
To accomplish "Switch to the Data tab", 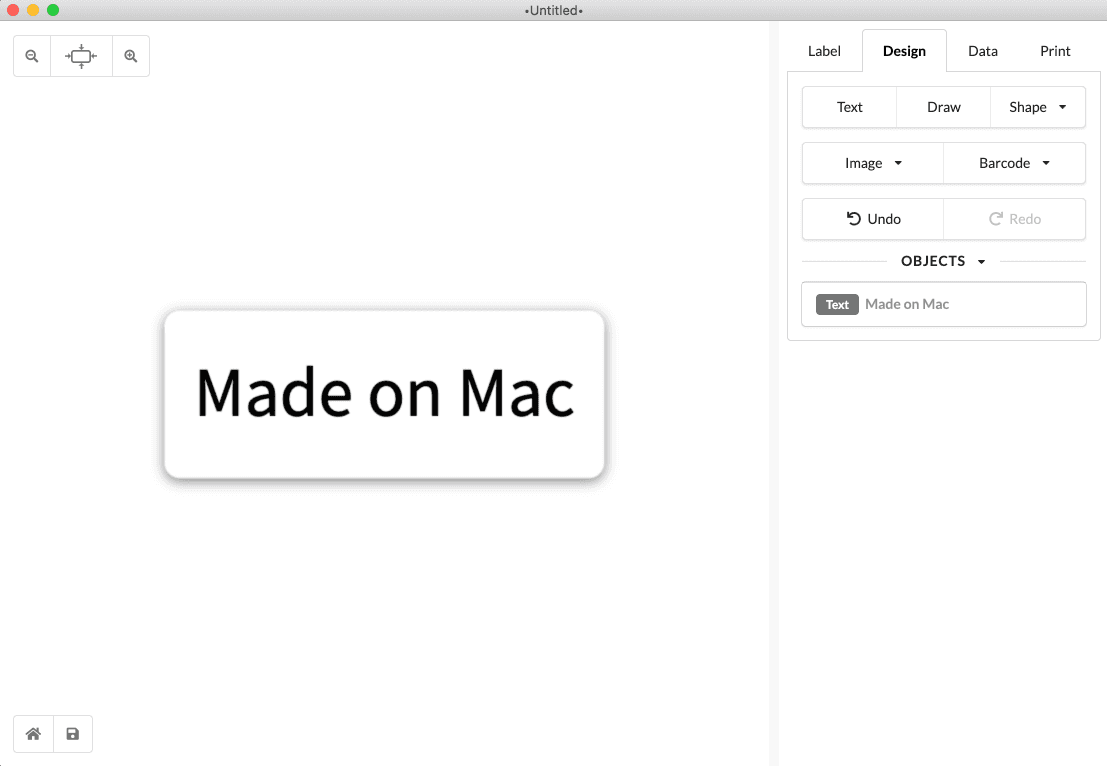I will tap(982, 50).
